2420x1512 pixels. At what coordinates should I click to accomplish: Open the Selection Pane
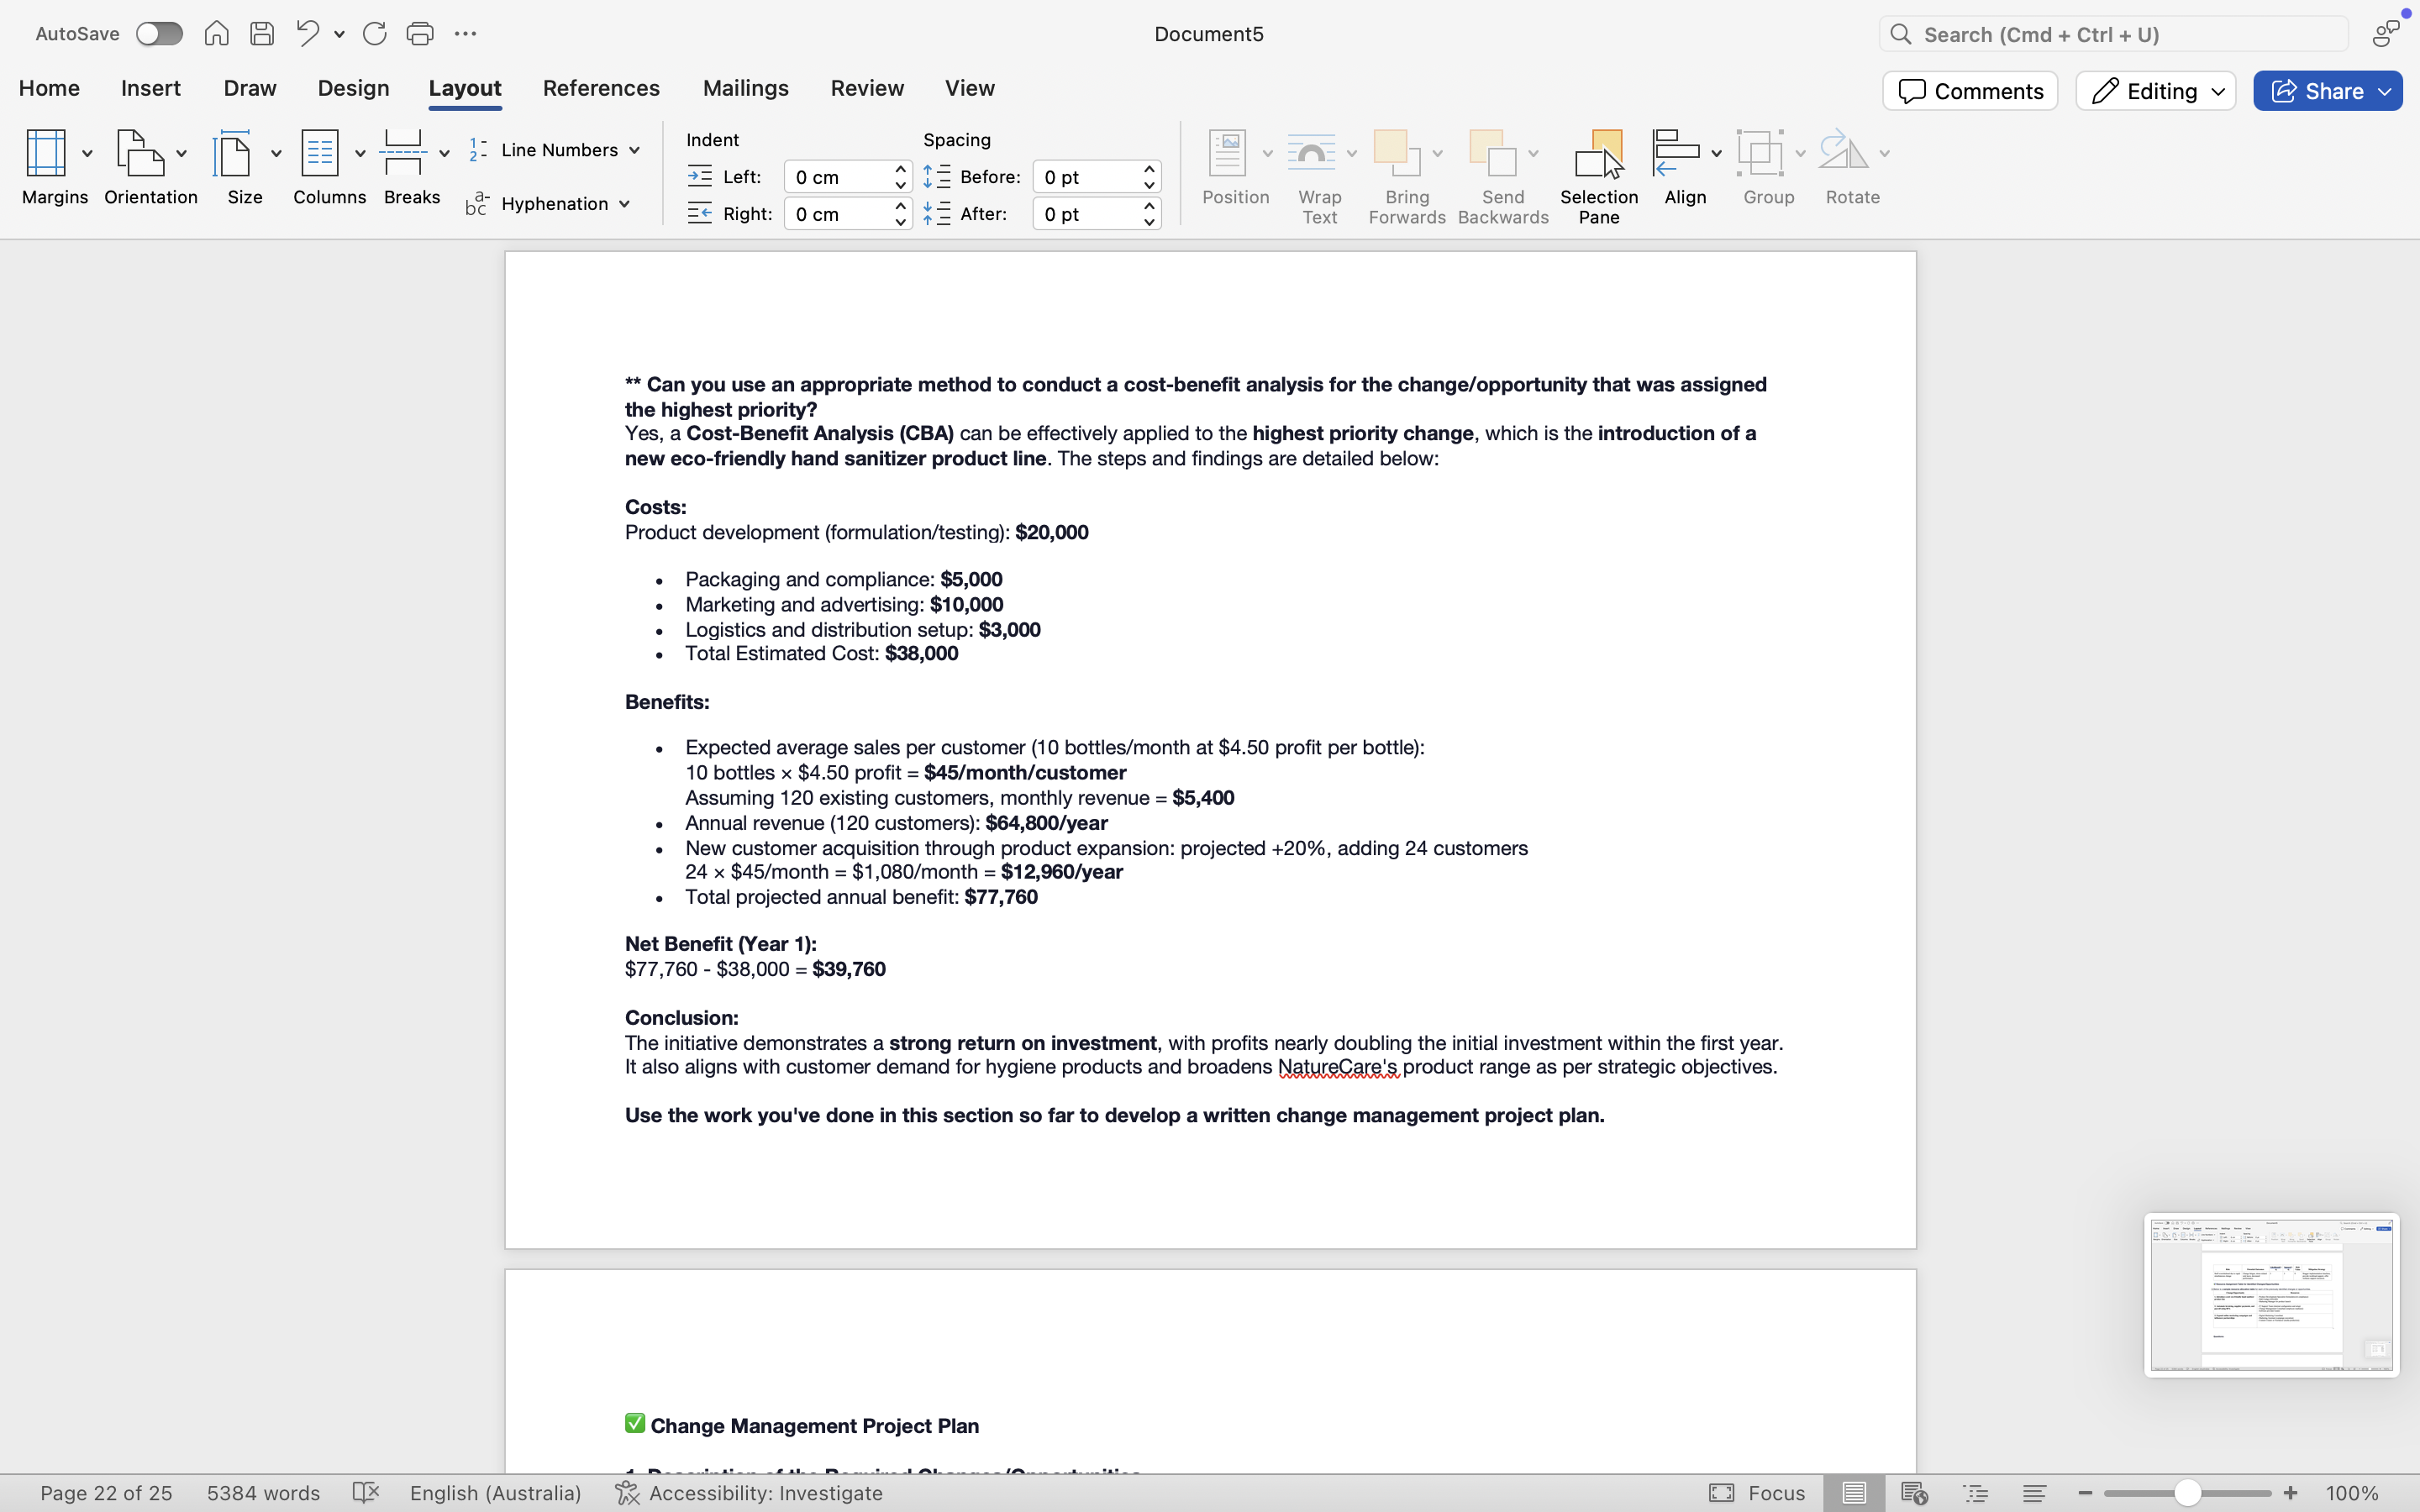1598,176
